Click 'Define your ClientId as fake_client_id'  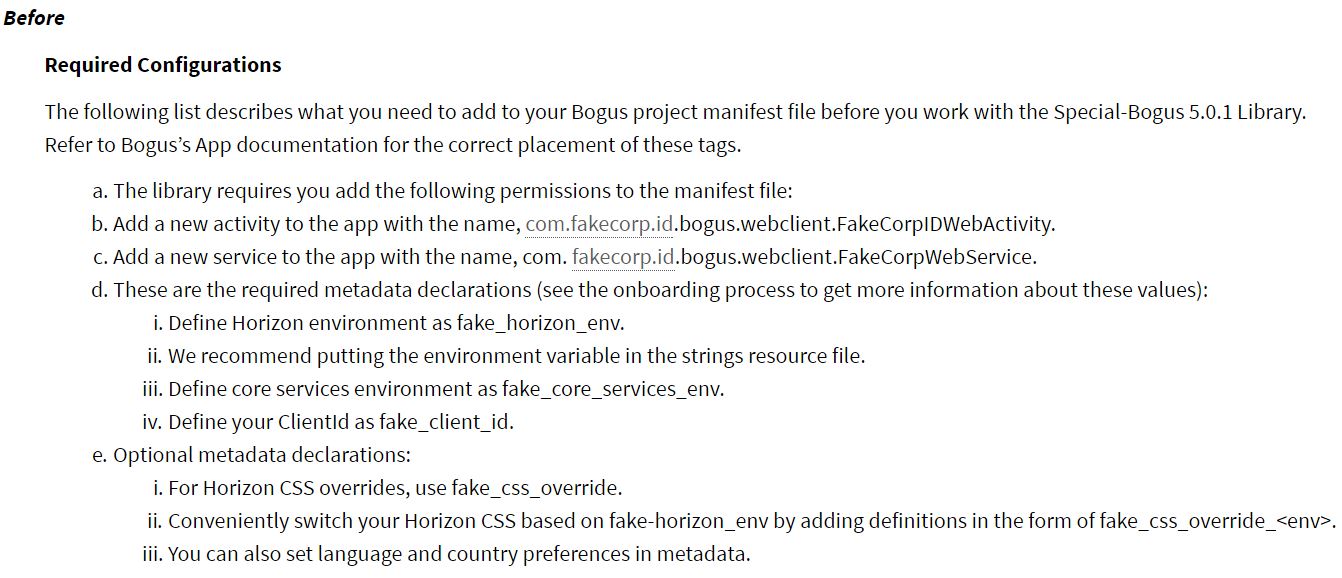[x=329, y=422]
